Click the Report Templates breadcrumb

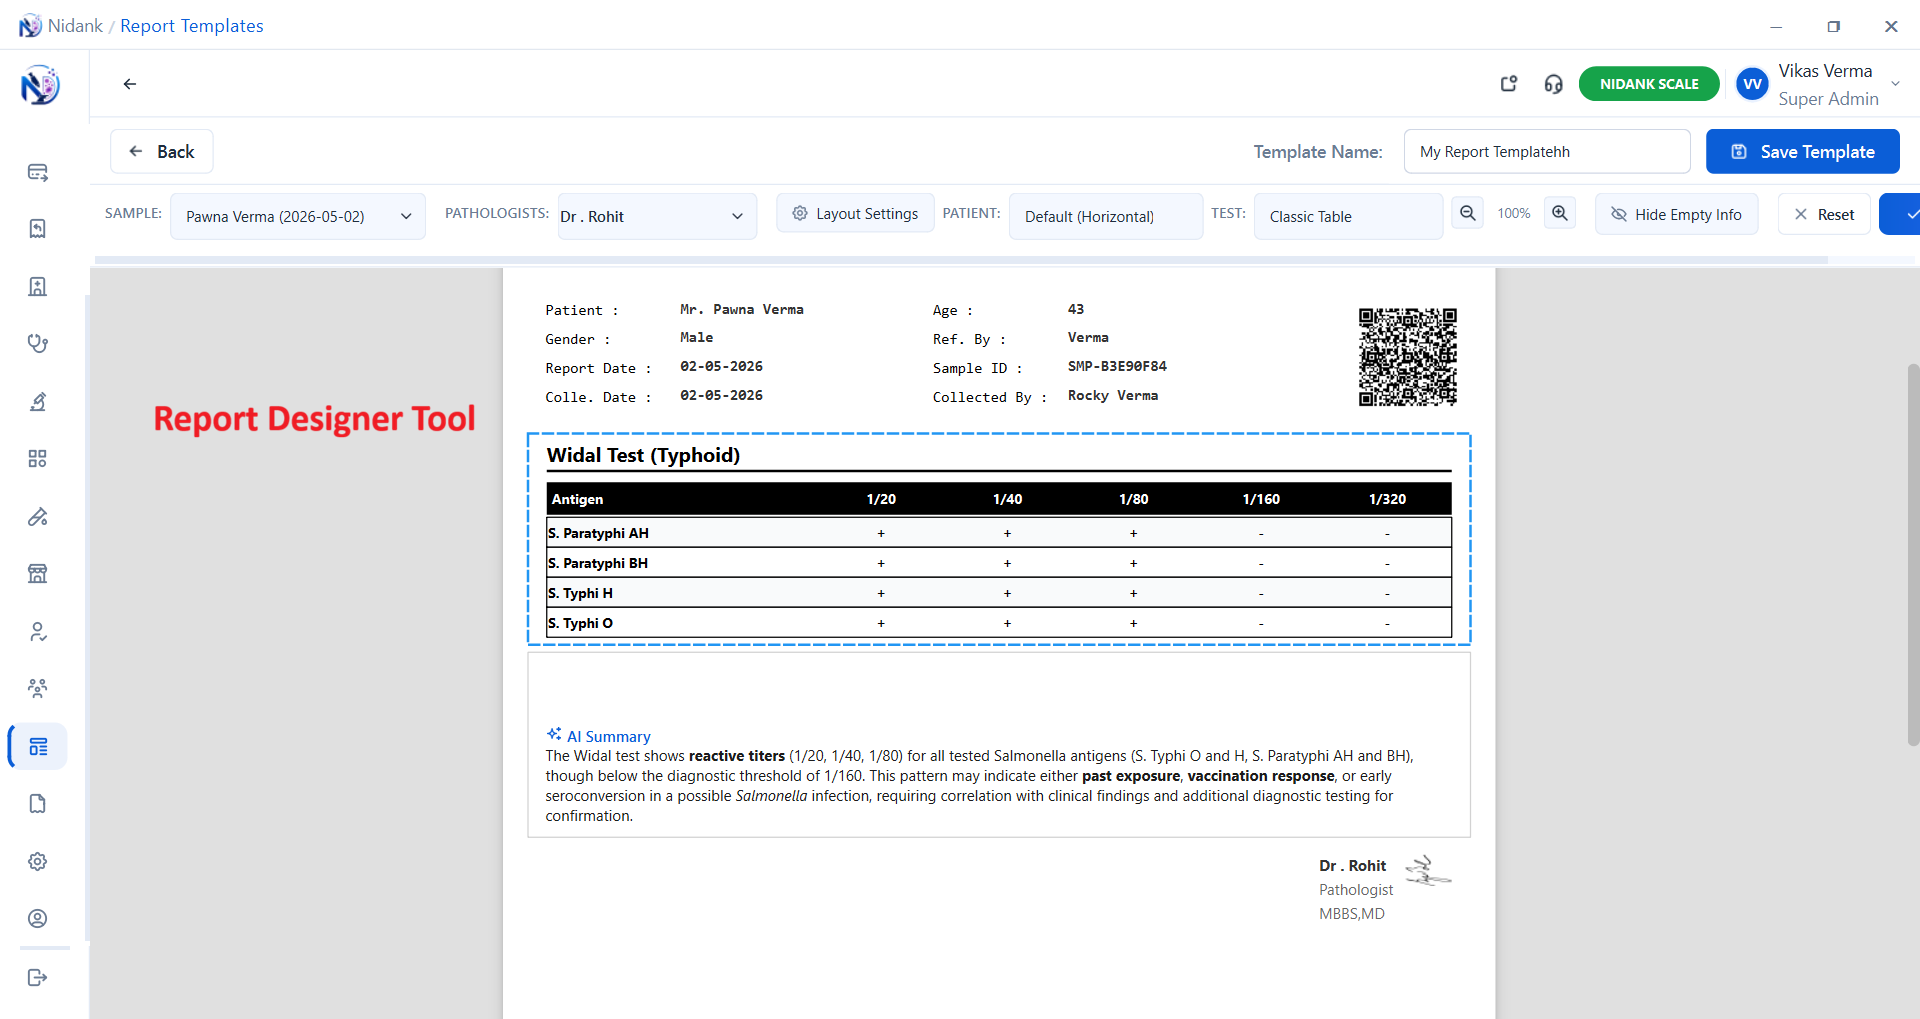(192, 26)
